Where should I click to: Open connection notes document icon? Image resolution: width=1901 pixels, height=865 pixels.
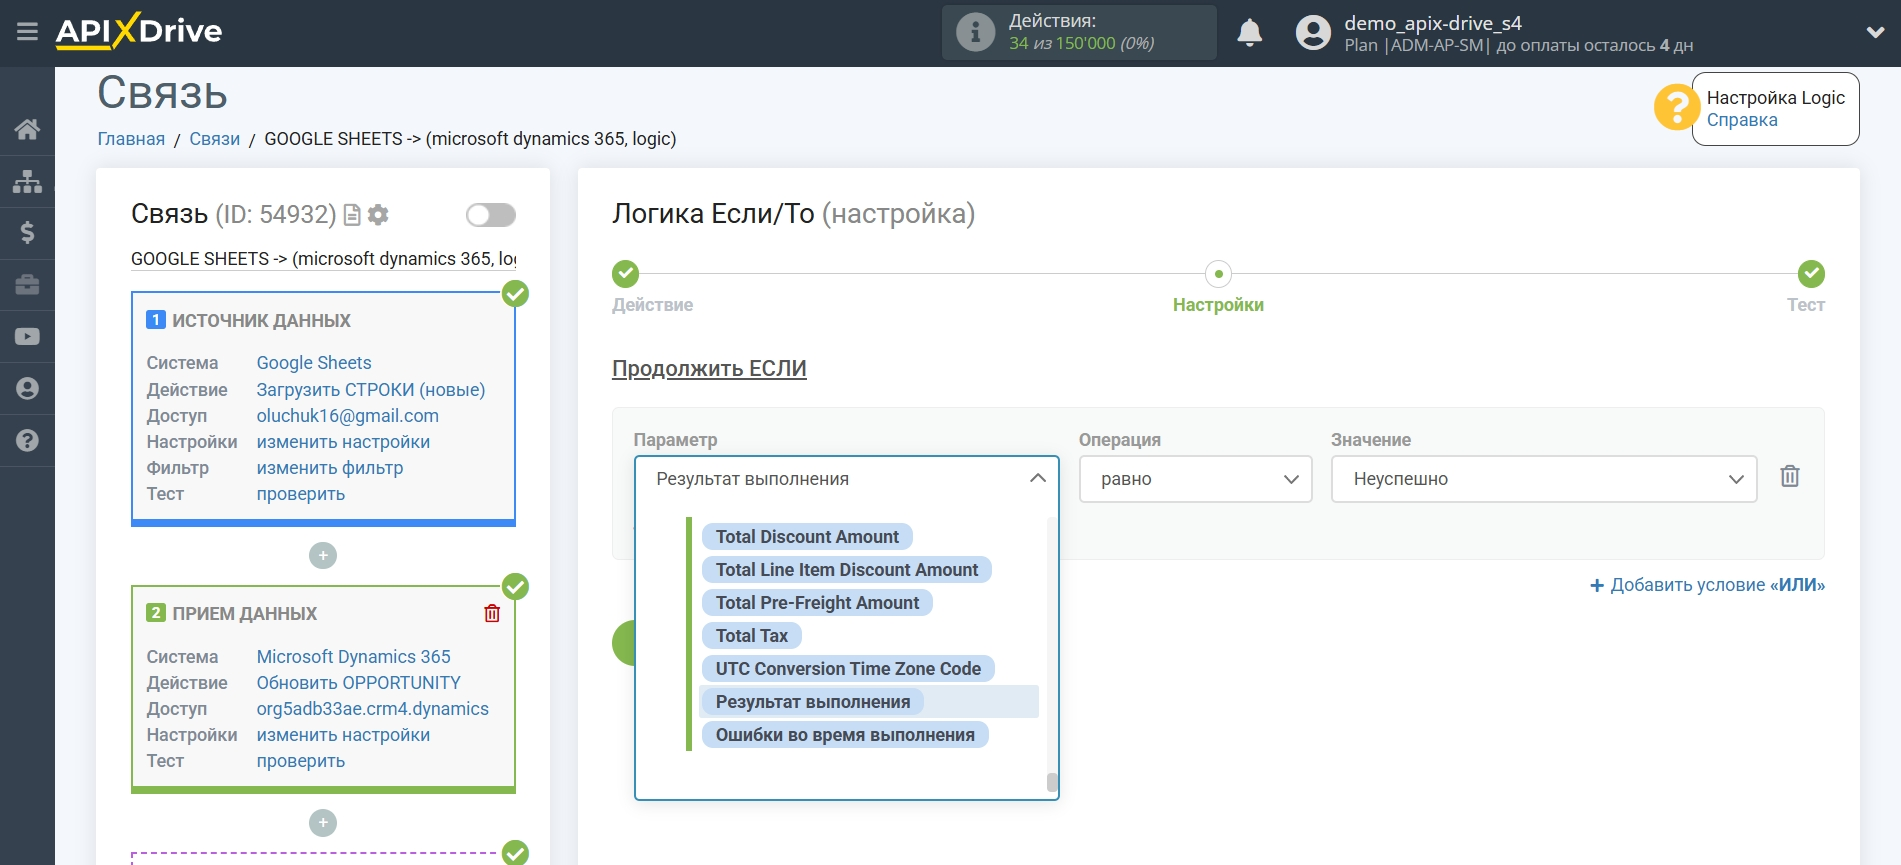point(352,215)
